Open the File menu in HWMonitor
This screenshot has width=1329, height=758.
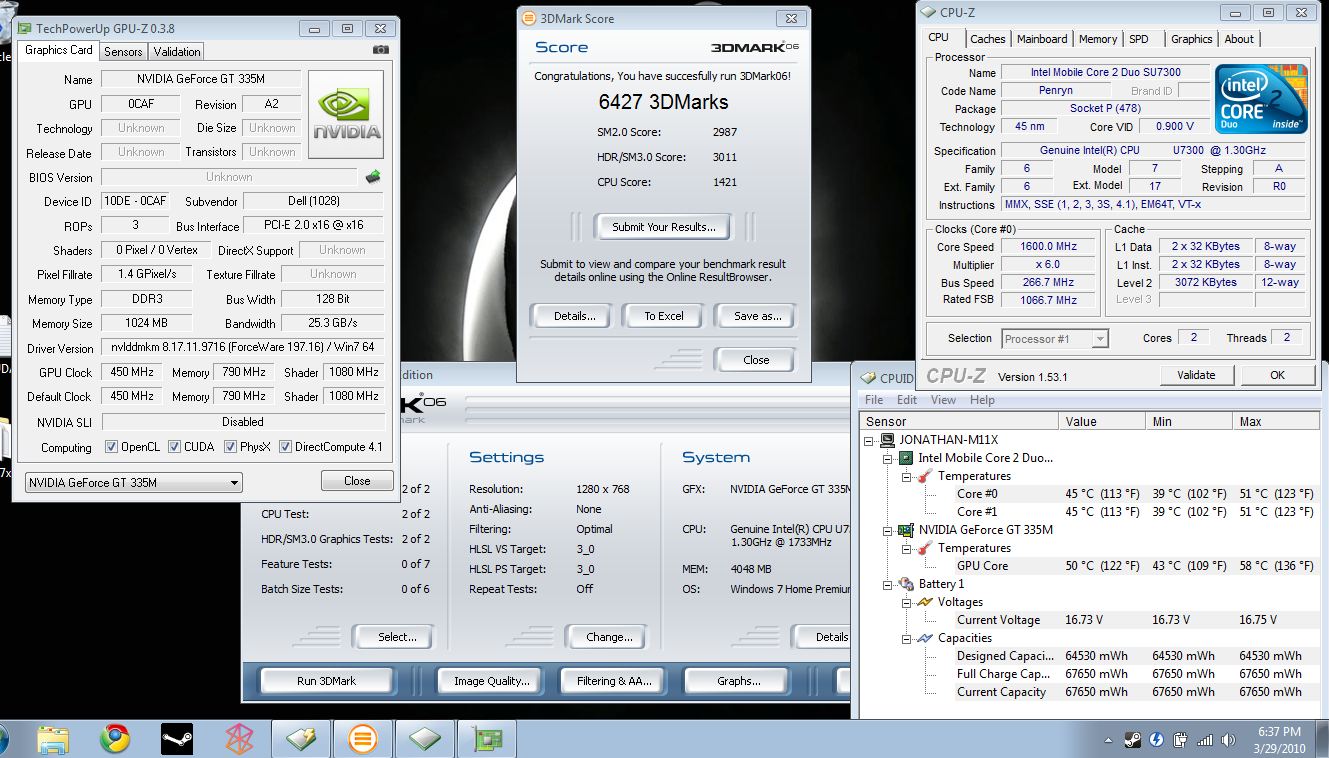874,400
